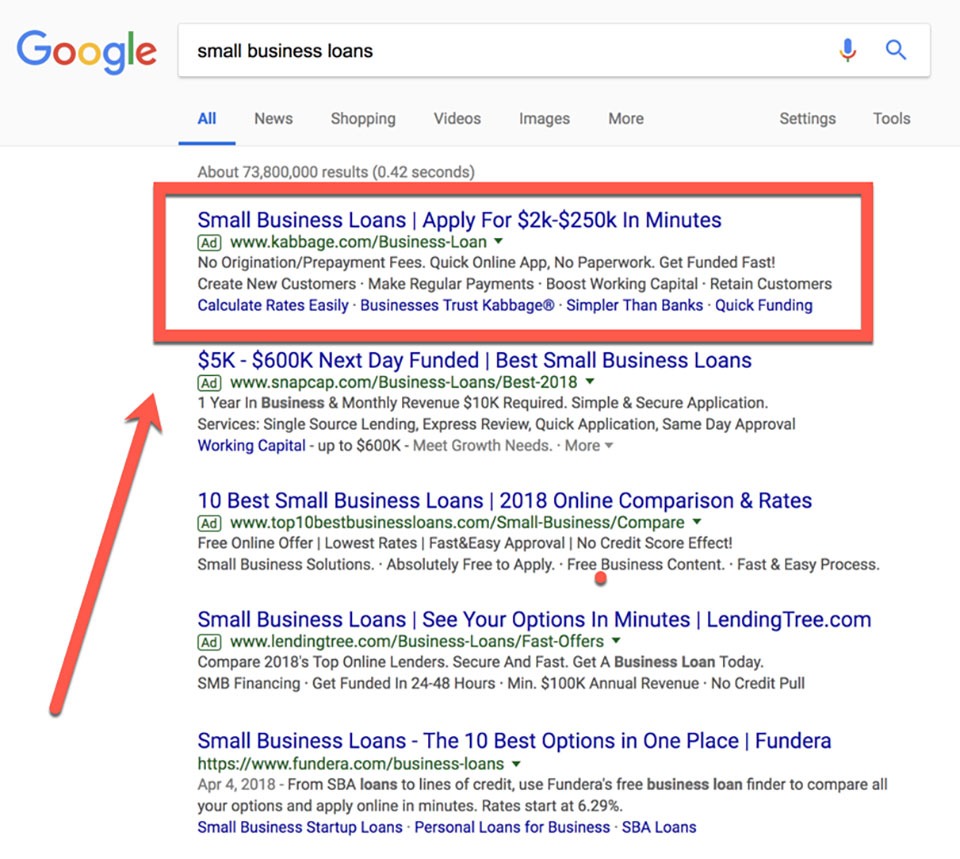Viewport: 960px width, 859px height.
Task: Switch to the Shopping tab
Action: pos(363,118)
